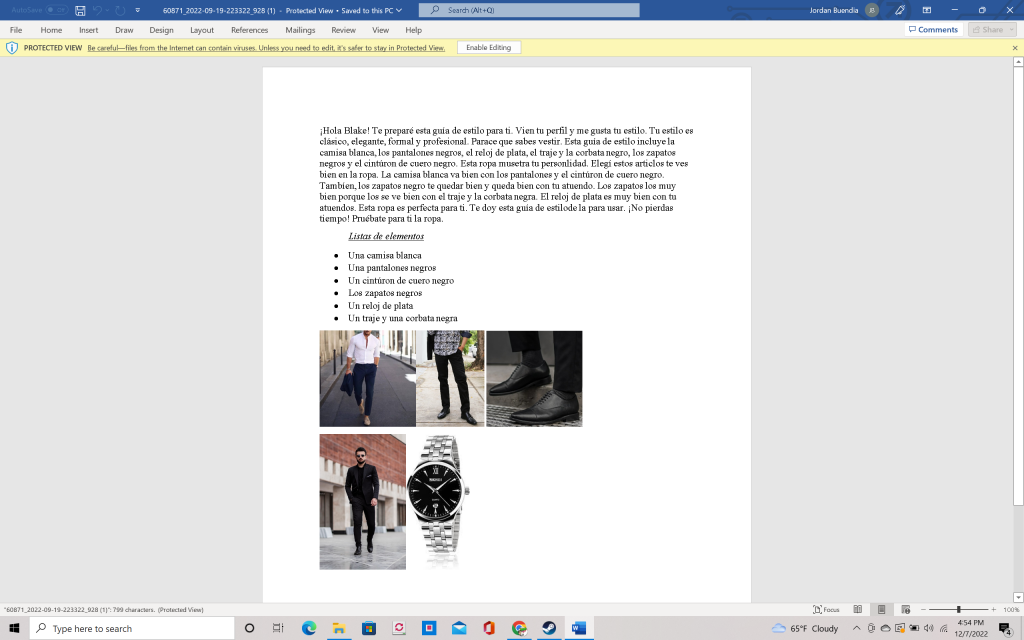This screenshot has width=1024, height=640.
Task: Click the pen icon in title bar
Action: tap(900, 10)
